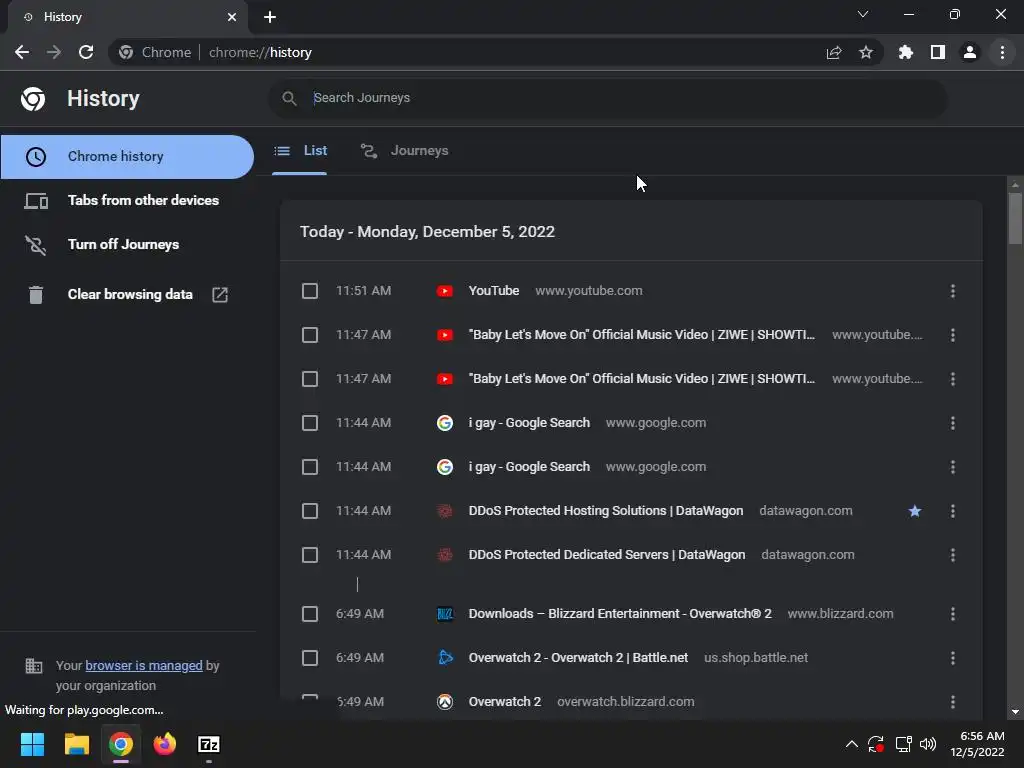Open the YouTube history link
The width and height of the screenshot is (1024, 768).
pos(494,291)
